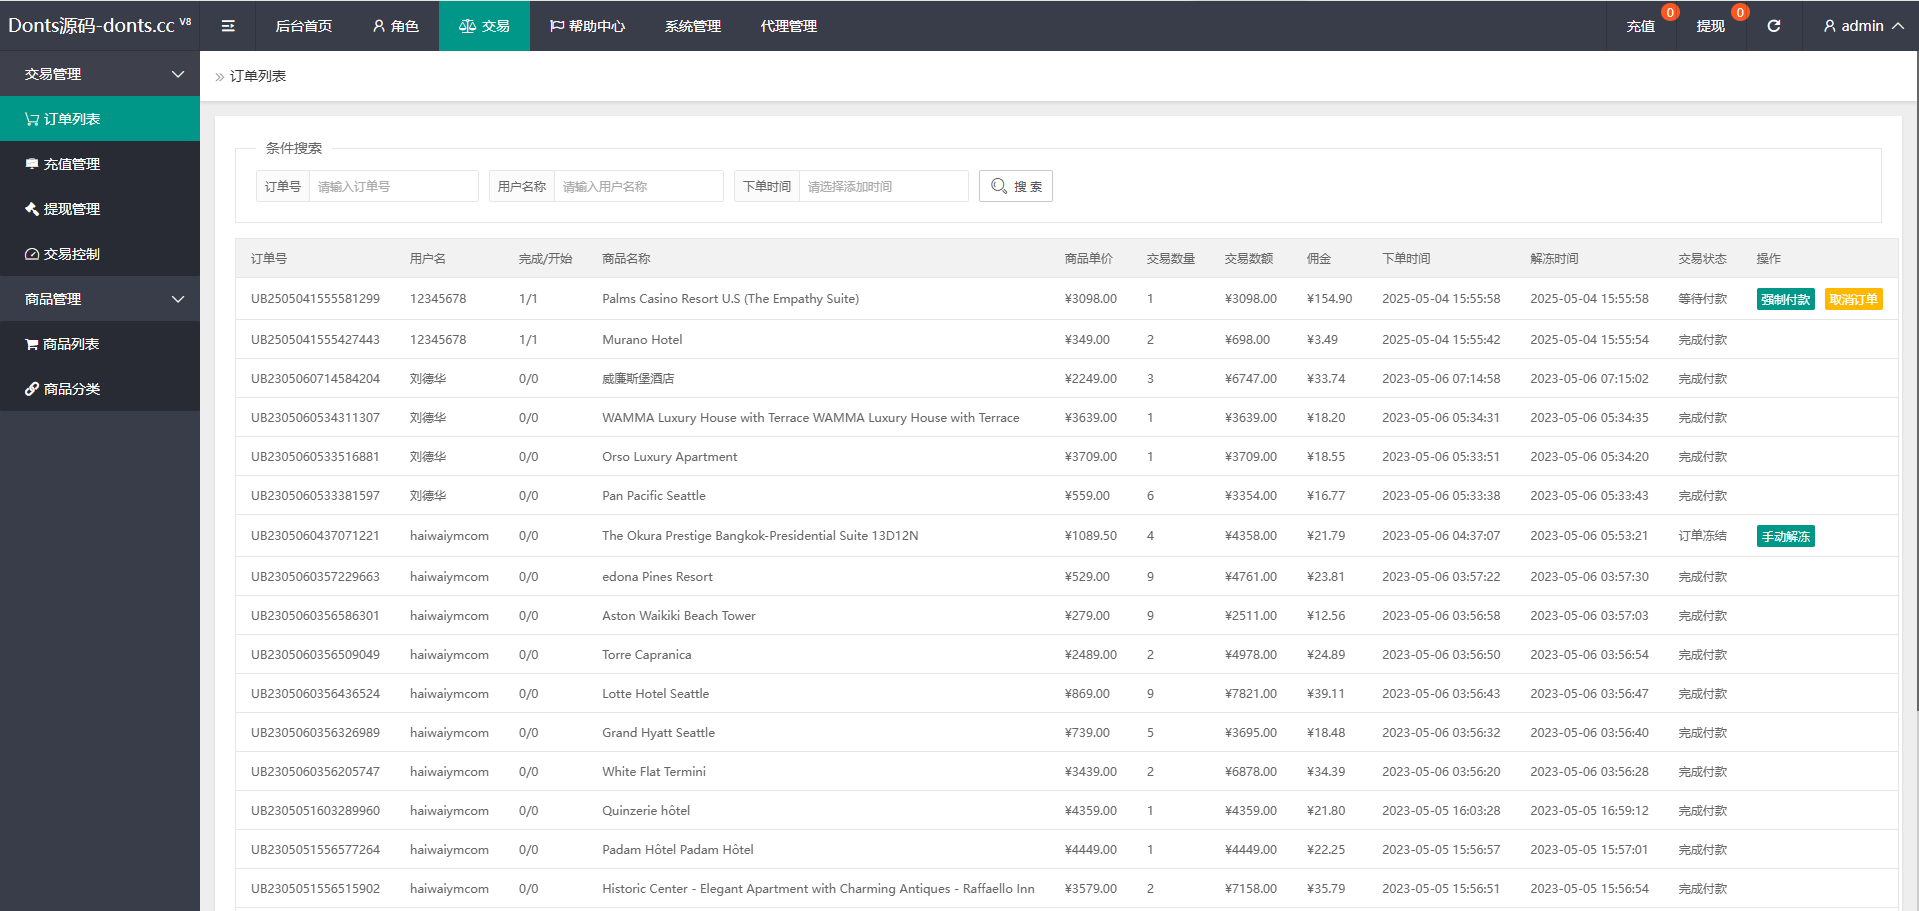
Task: Open the 帮助中心 menu
Action: [x=587, y=26]
